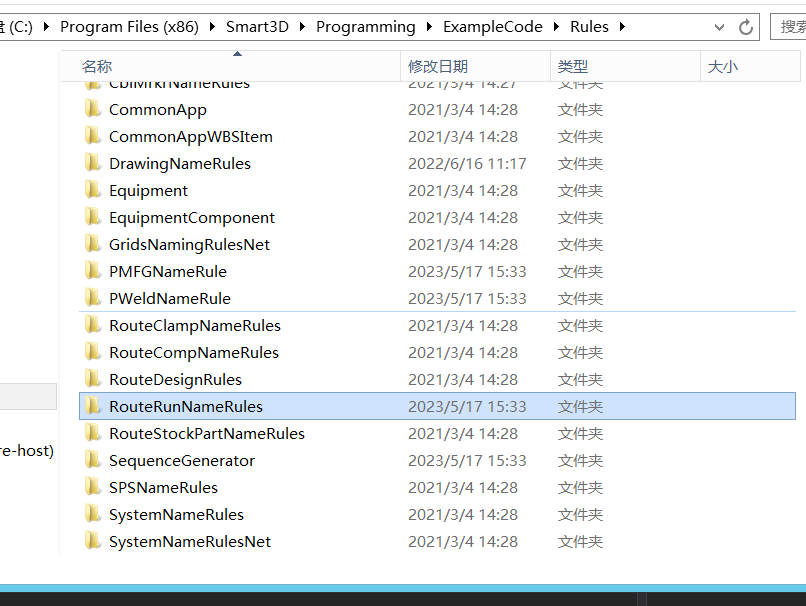Click the modified date of PMFGNameRule
The width and height of the screenshot is (806, 606).
tap(467, 271)
